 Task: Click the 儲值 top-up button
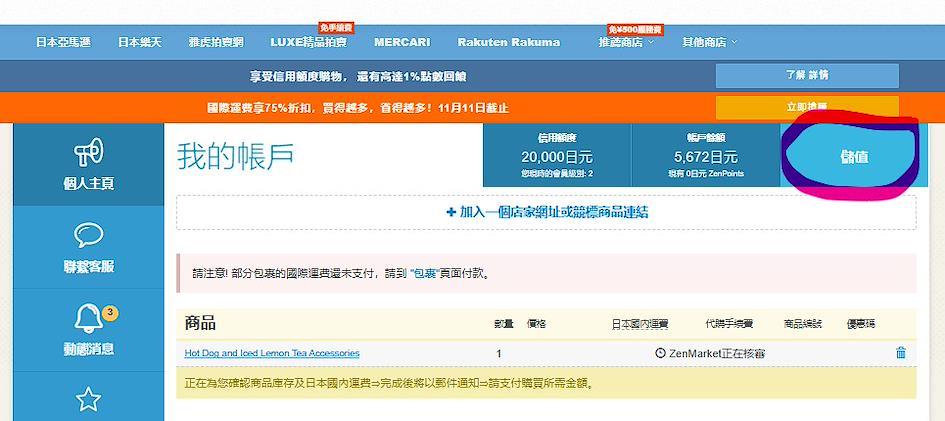854,157
